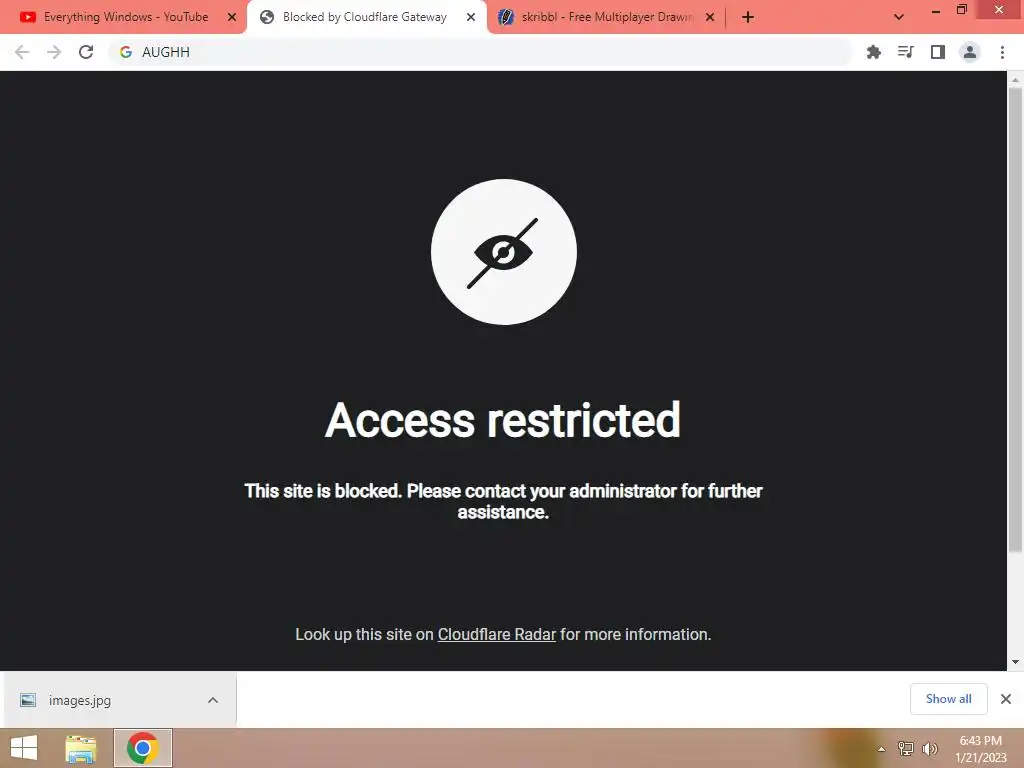Expand options for images.jpg download

point(213,700)
